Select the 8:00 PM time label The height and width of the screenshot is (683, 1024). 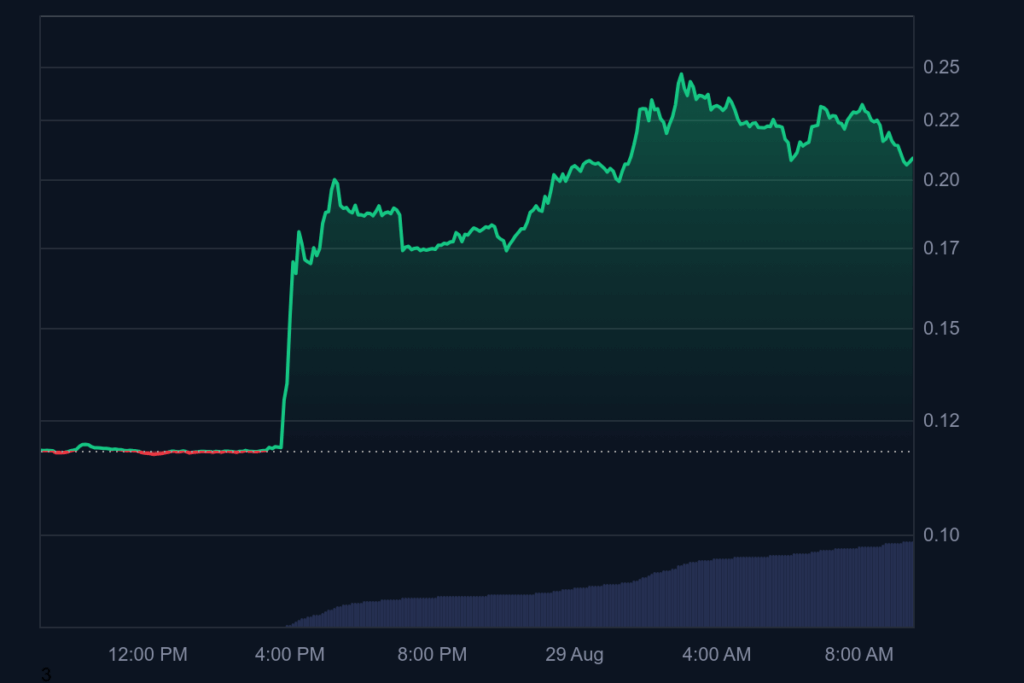point(432,654)
